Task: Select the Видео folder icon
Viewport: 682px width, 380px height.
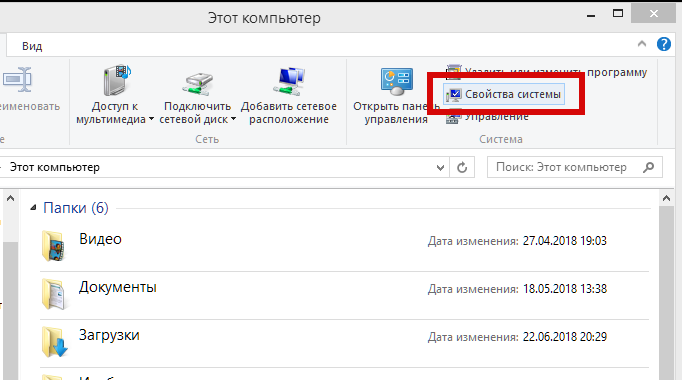Action: 54,246
